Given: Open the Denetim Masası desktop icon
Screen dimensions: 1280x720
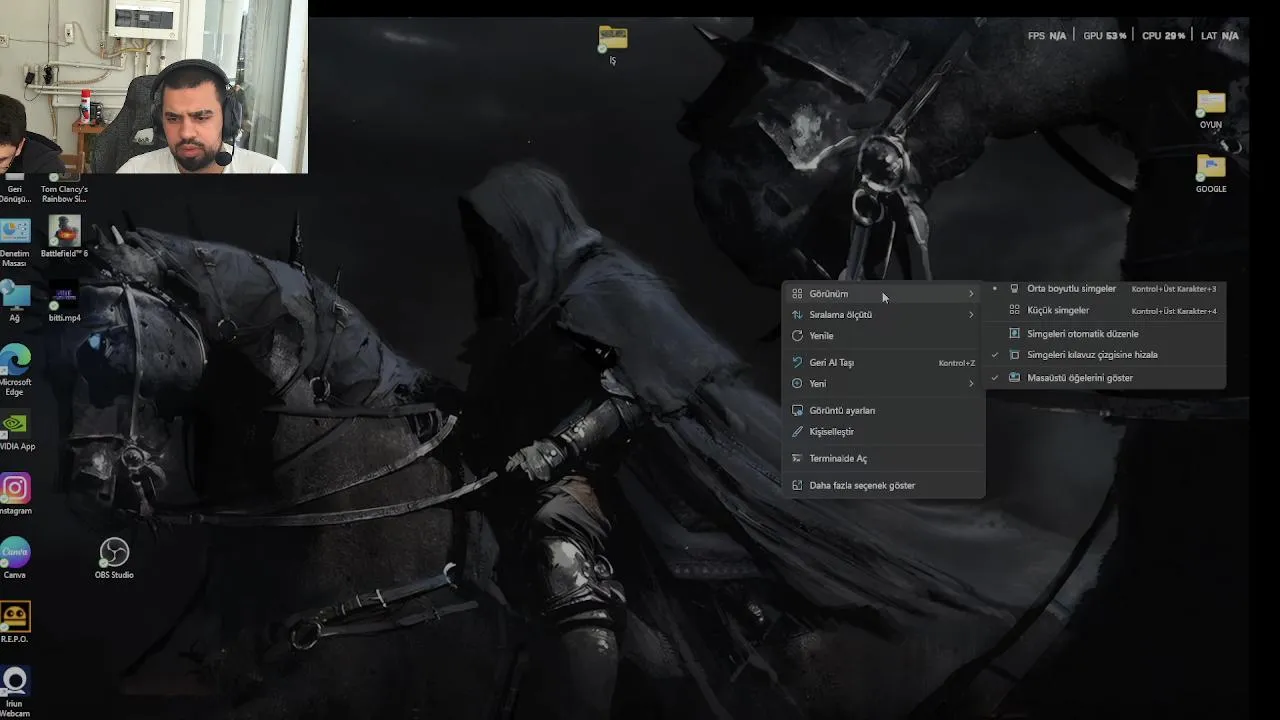Looking at the screenshot, I should tap(15, 242).
